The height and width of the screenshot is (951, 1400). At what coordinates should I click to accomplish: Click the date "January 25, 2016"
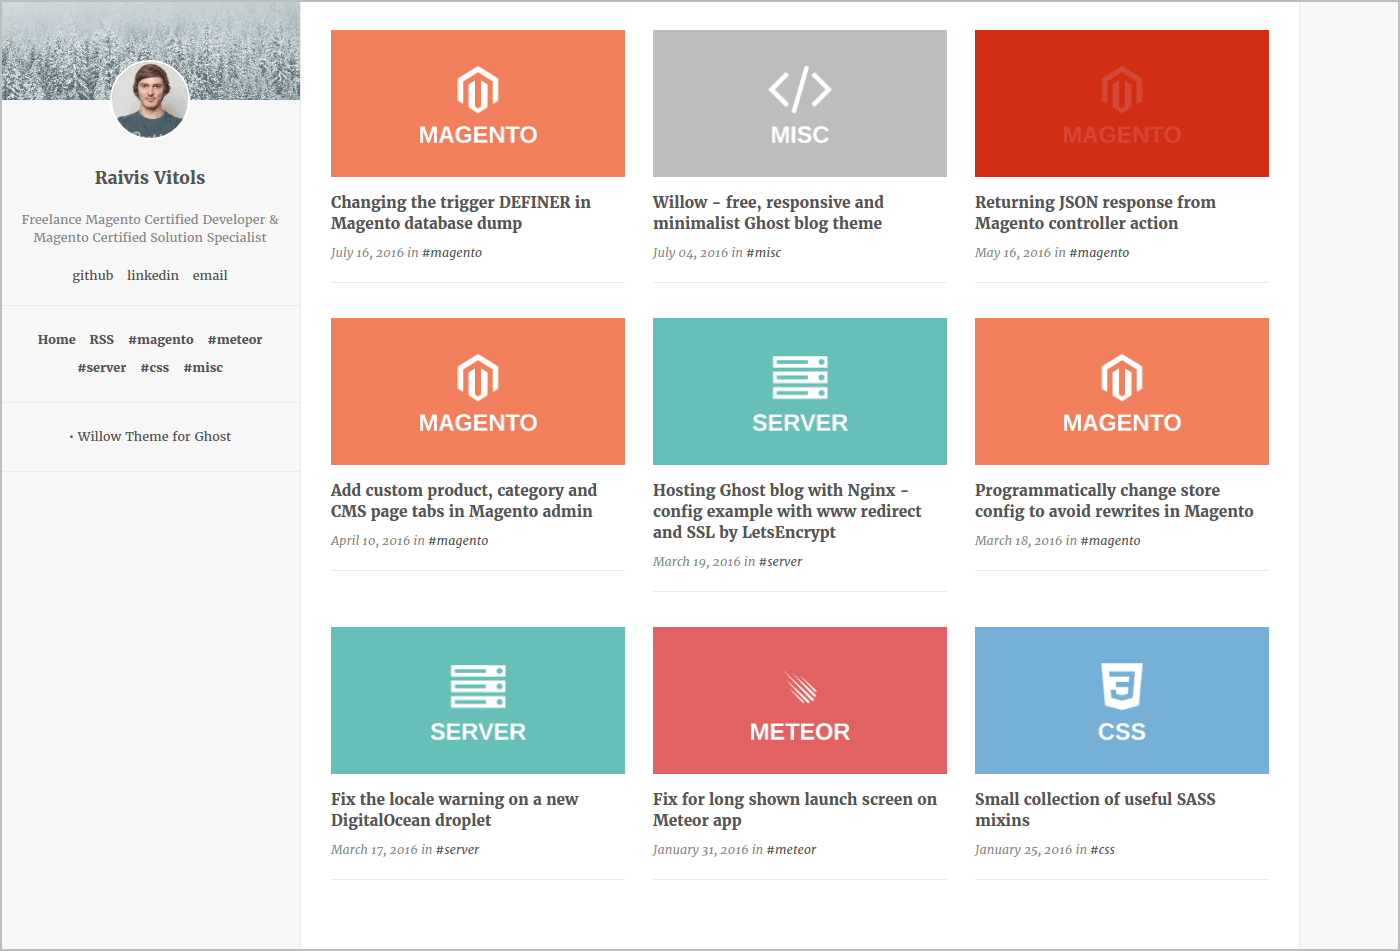(1023, 850)
